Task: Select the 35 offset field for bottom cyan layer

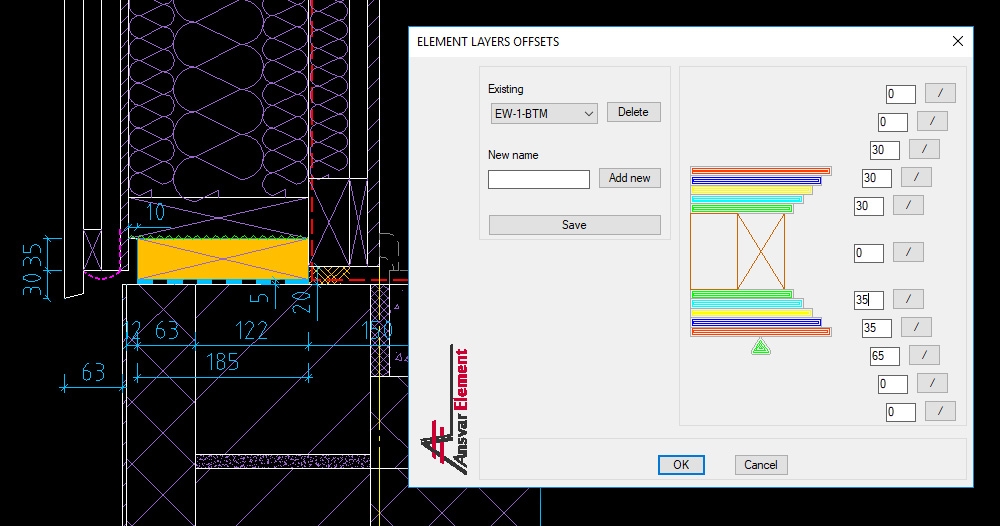Action: pos(876,328)
